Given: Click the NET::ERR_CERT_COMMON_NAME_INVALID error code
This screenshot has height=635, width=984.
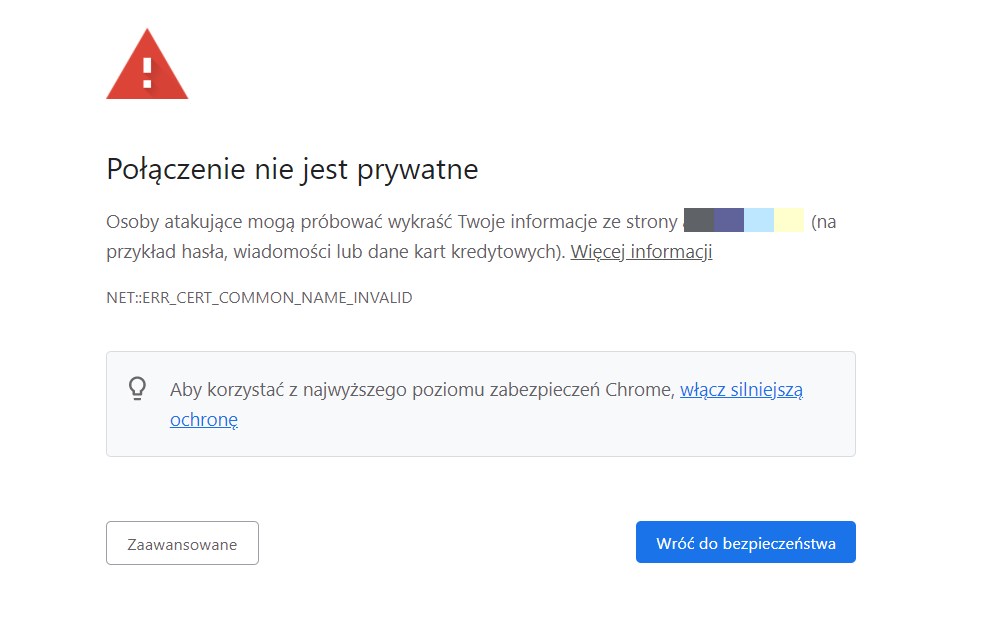Looking at the screenshot, I should 259,298.
